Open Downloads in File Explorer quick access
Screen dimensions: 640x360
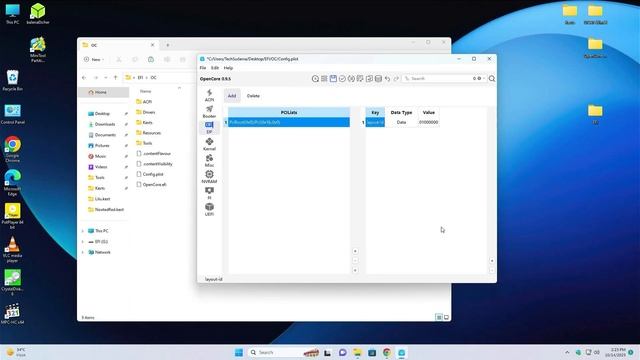pos(104,124)
